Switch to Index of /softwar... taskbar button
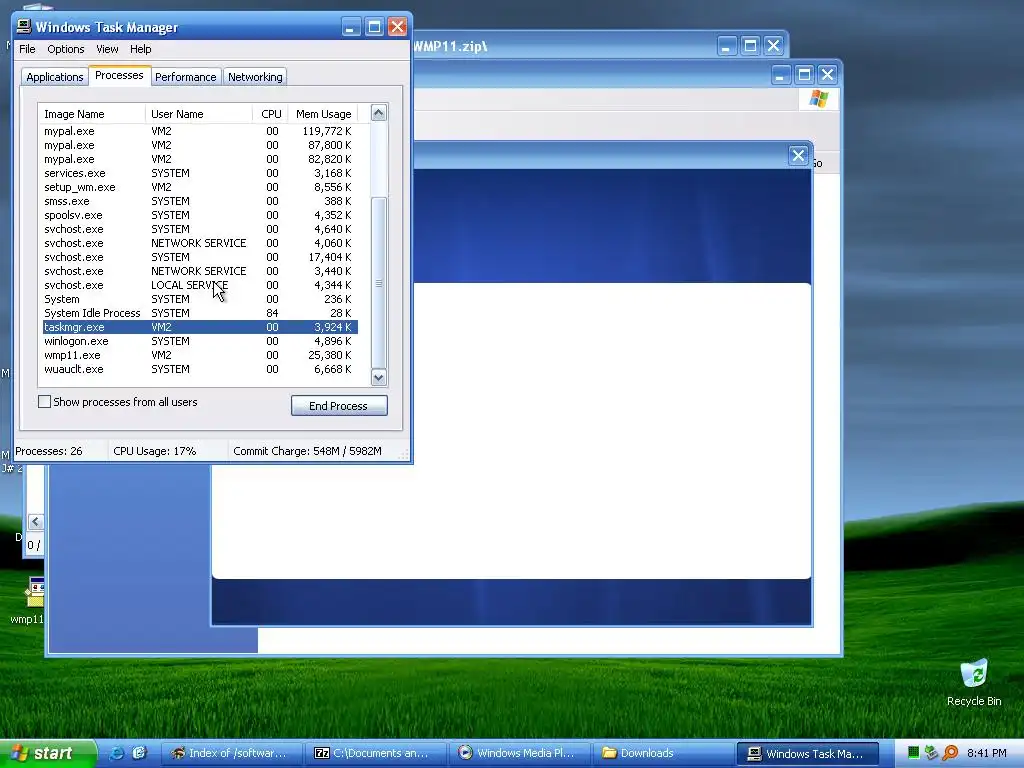1024x768 pixels. pos(231,753)
